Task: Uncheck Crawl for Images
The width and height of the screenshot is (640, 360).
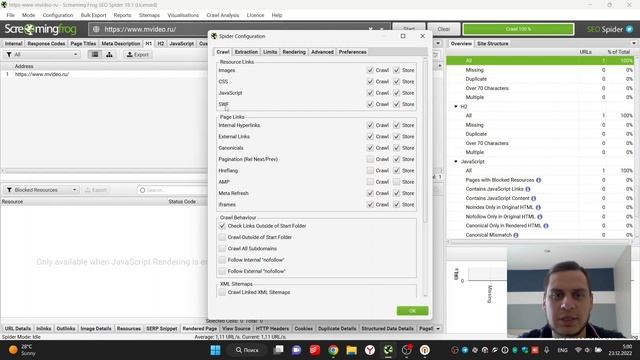Action: coord(370,70)
